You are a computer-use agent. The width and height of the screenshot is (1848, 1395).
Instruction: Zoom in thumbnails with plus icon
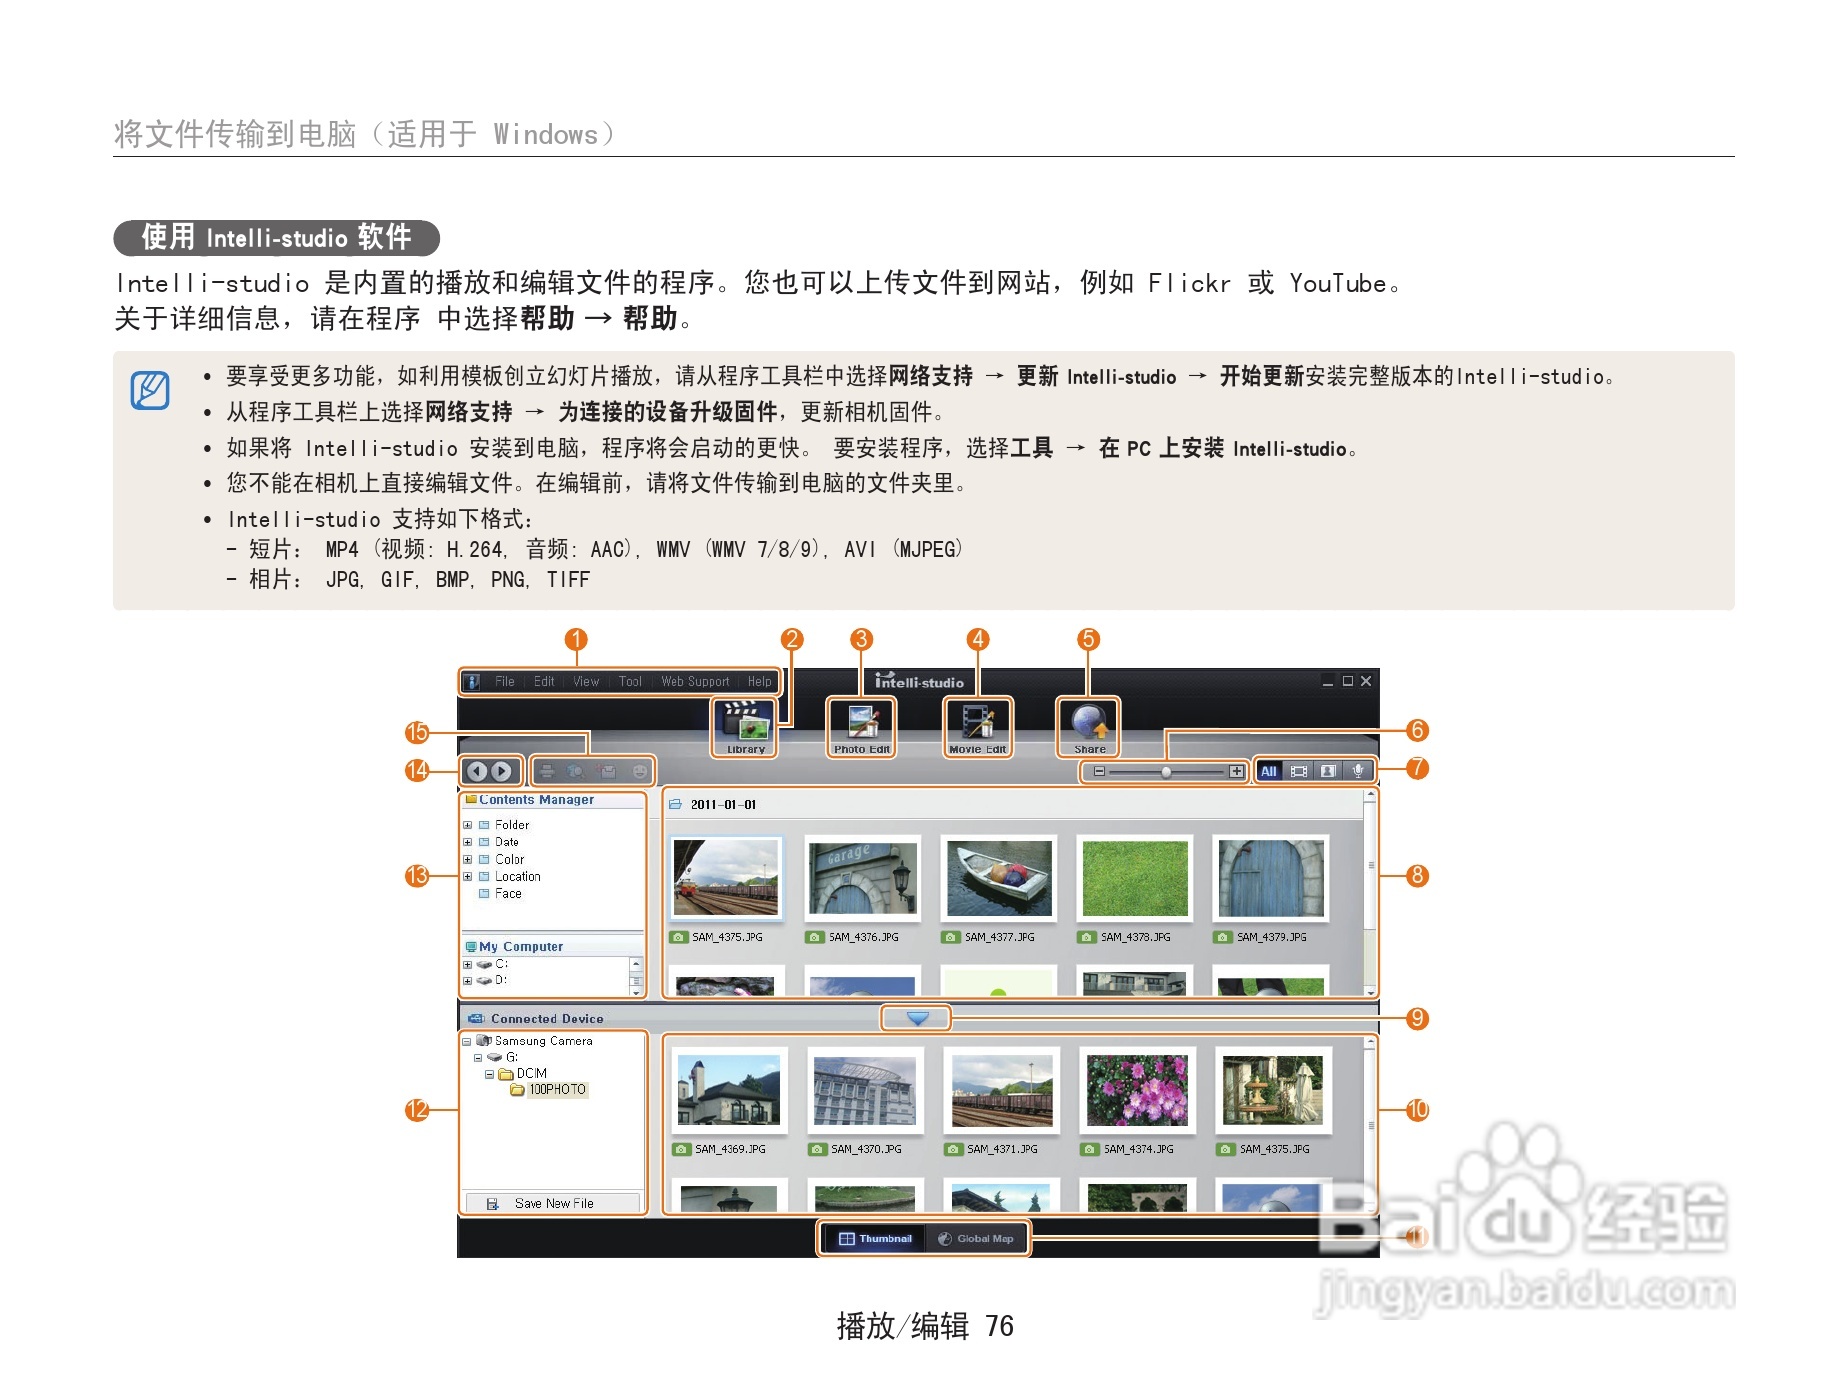point(1237,771)
